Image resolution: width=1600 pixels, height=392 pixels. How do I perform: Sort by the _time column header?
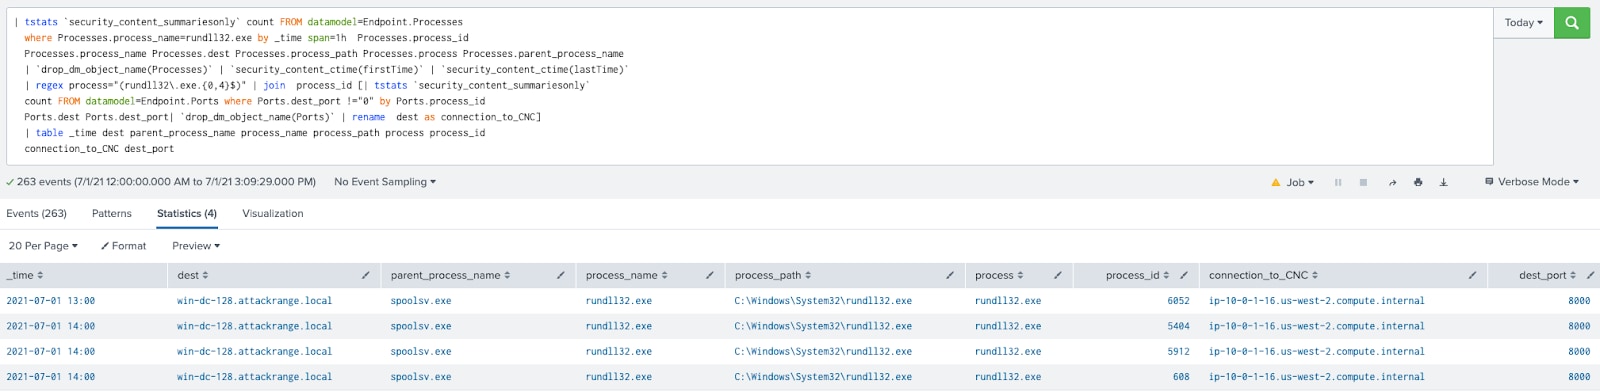(x=25, y=275)
